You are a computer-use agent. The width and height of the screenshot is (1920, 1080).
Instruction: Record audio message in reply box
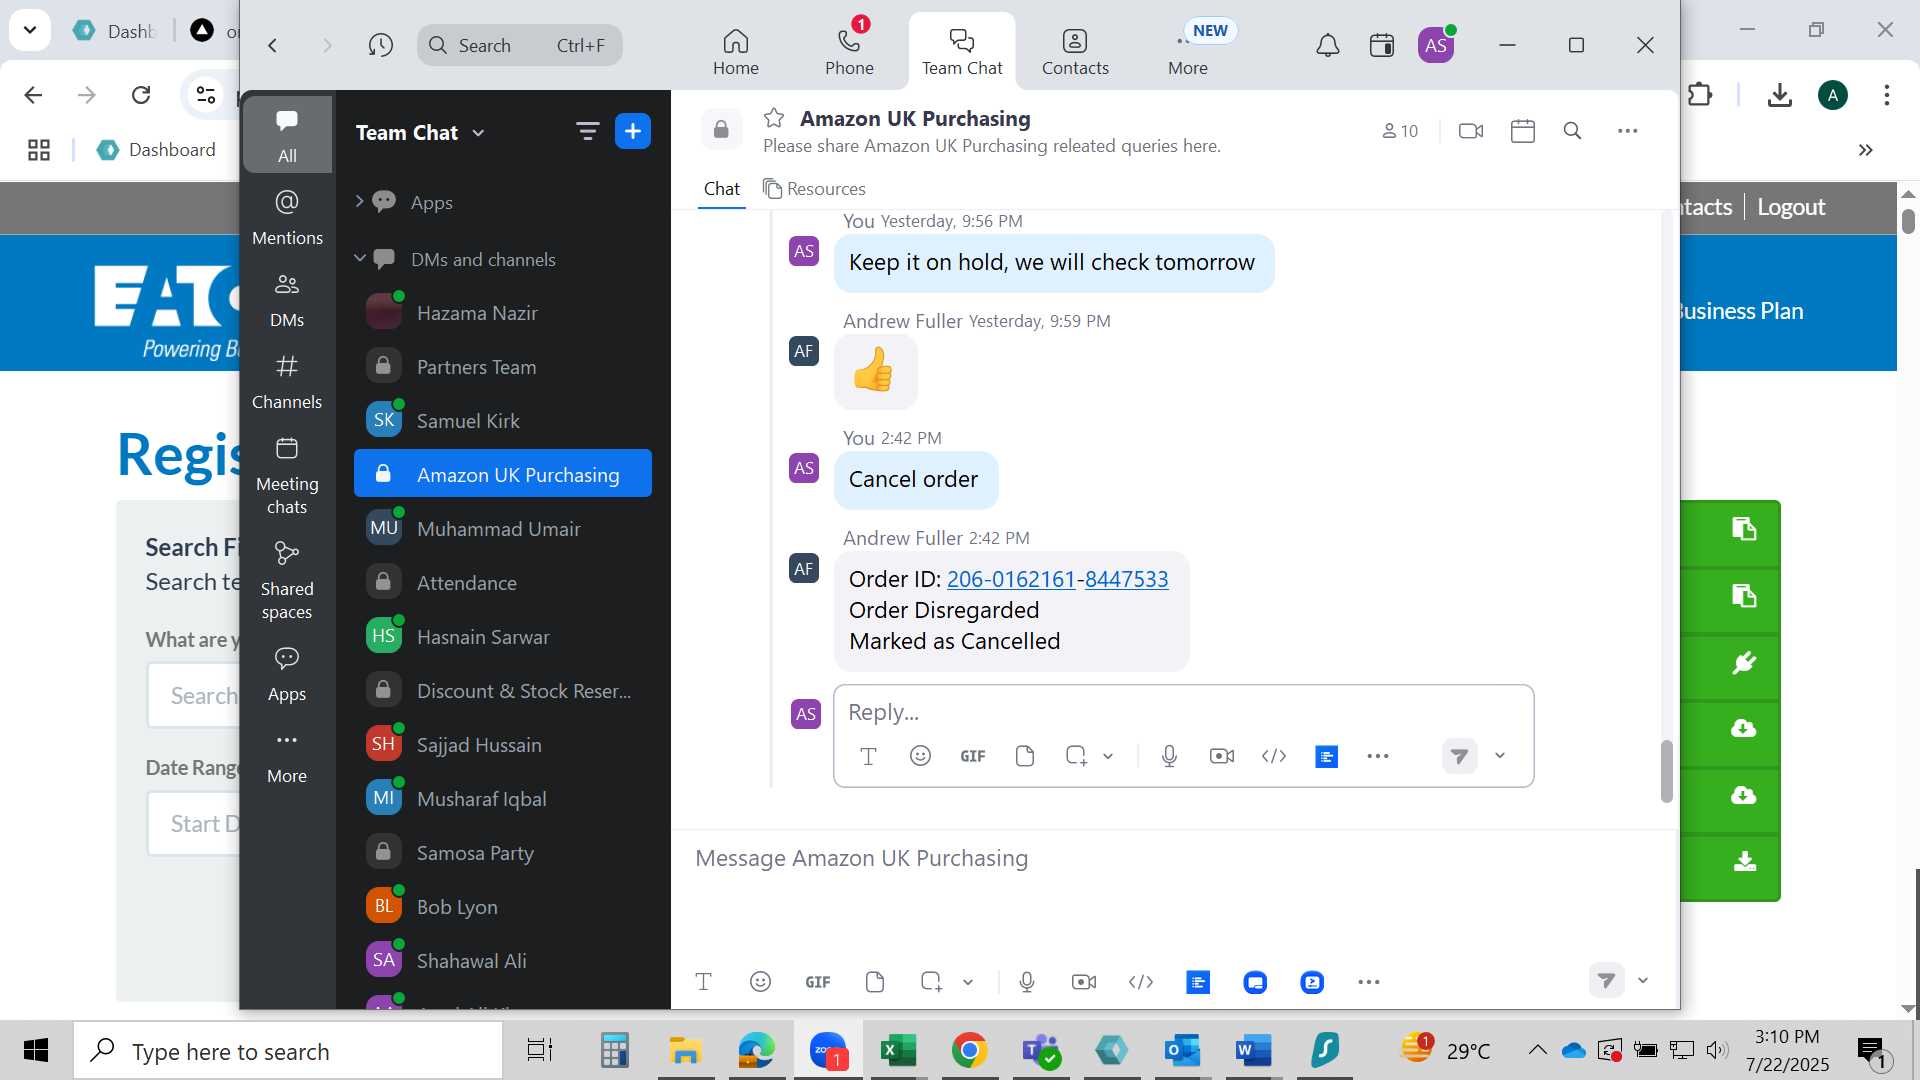tap(1169, 756)
